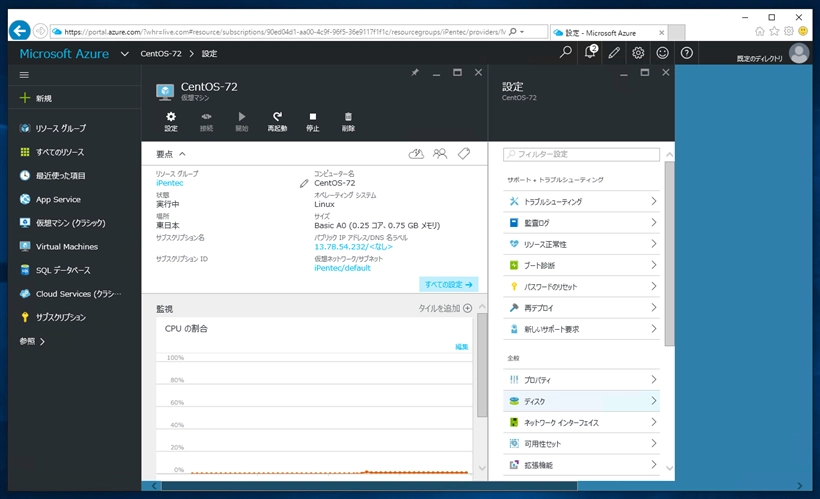
Task: Click 開始 start toolbar button
Action: pos(242,121)
